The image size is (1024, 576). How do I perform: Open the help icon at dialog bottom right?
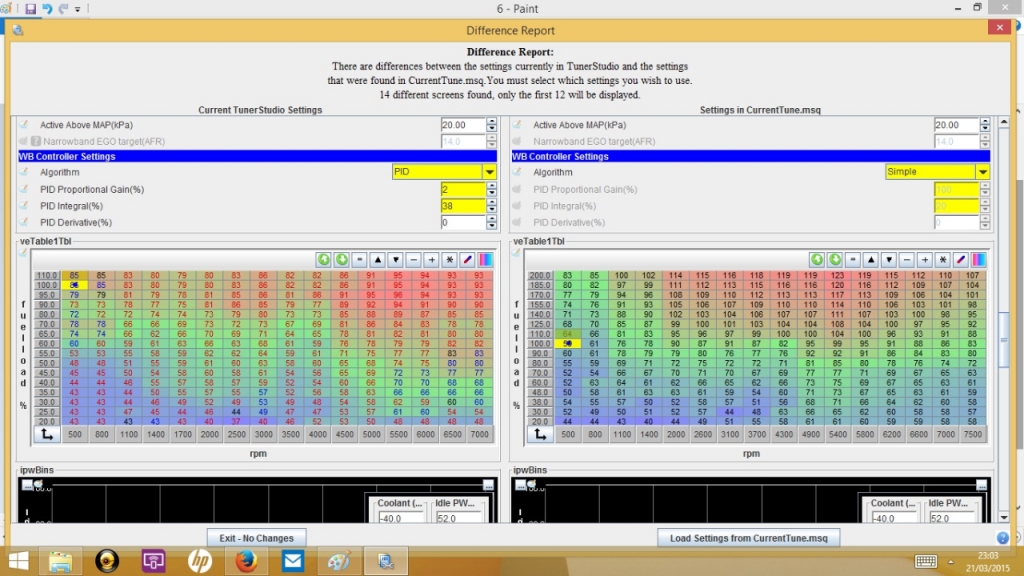point(1002,538)
